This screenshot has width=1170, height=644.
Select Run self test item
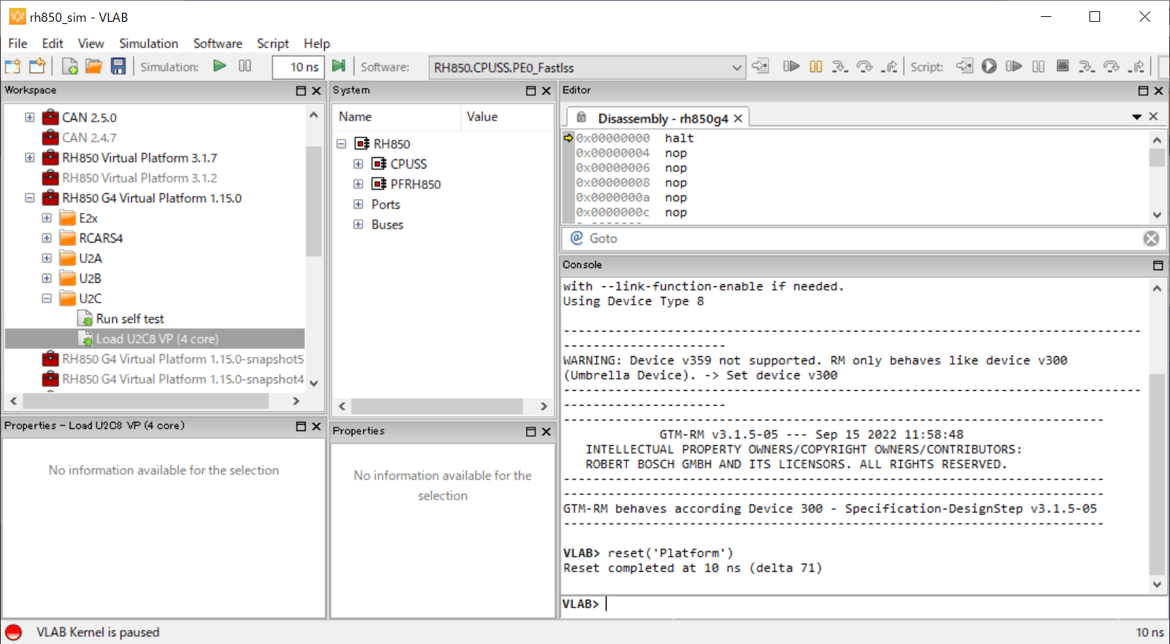point(129,319)
